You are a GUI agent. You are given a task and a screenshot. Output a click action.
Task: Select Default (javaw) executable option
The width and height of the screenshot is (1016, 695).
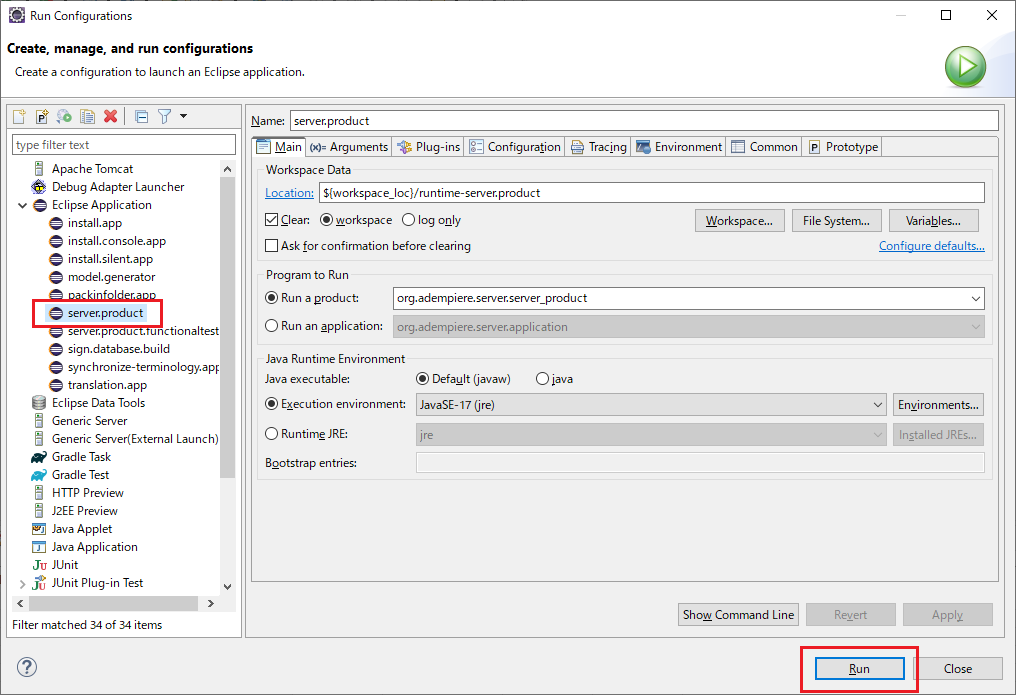[x=422, y=379]
